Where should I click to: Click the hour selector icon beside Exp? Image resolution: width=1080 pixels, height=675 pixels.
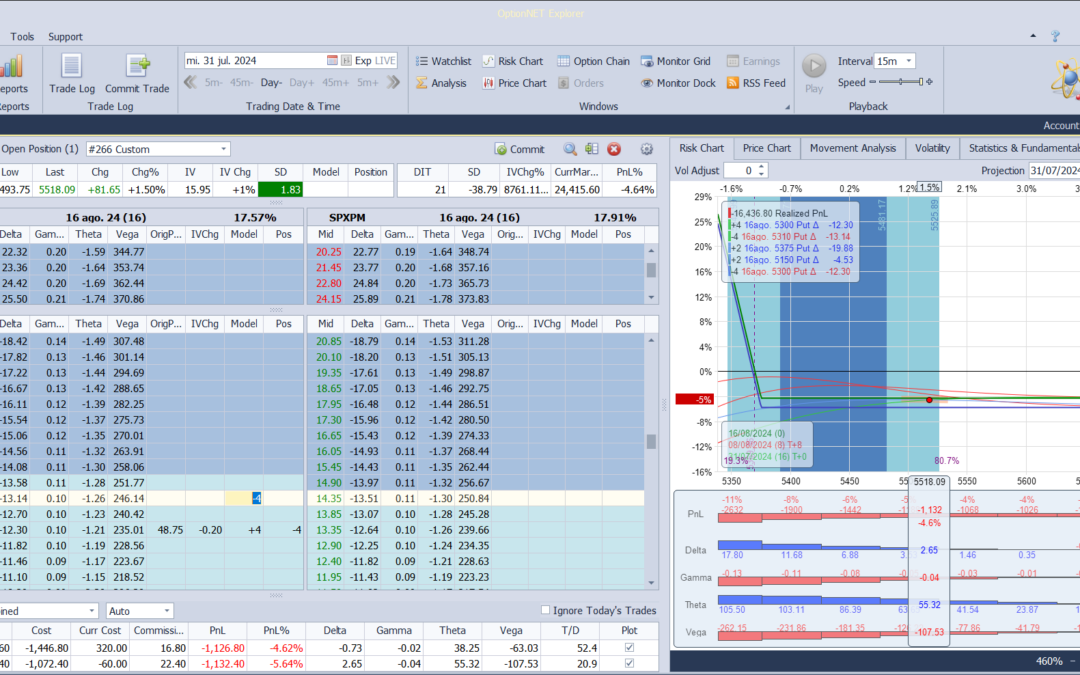[x=346, y=61]
